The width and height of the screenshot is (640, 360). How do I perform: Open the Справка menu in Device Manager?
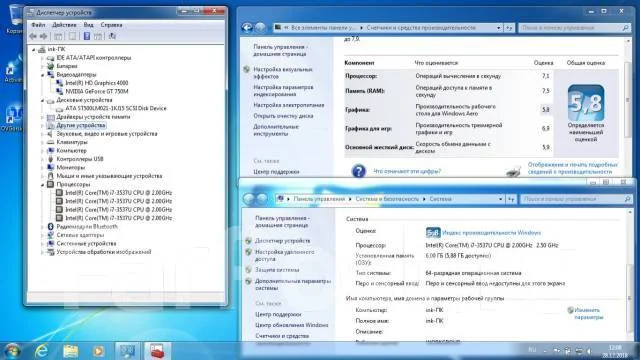(111, 25)
